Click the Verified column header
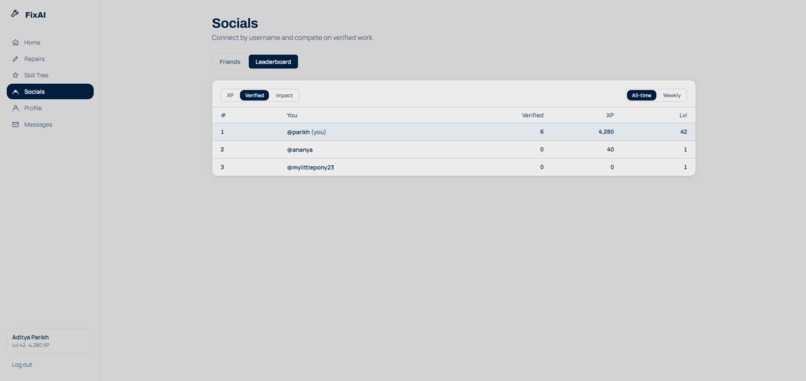 533,115
